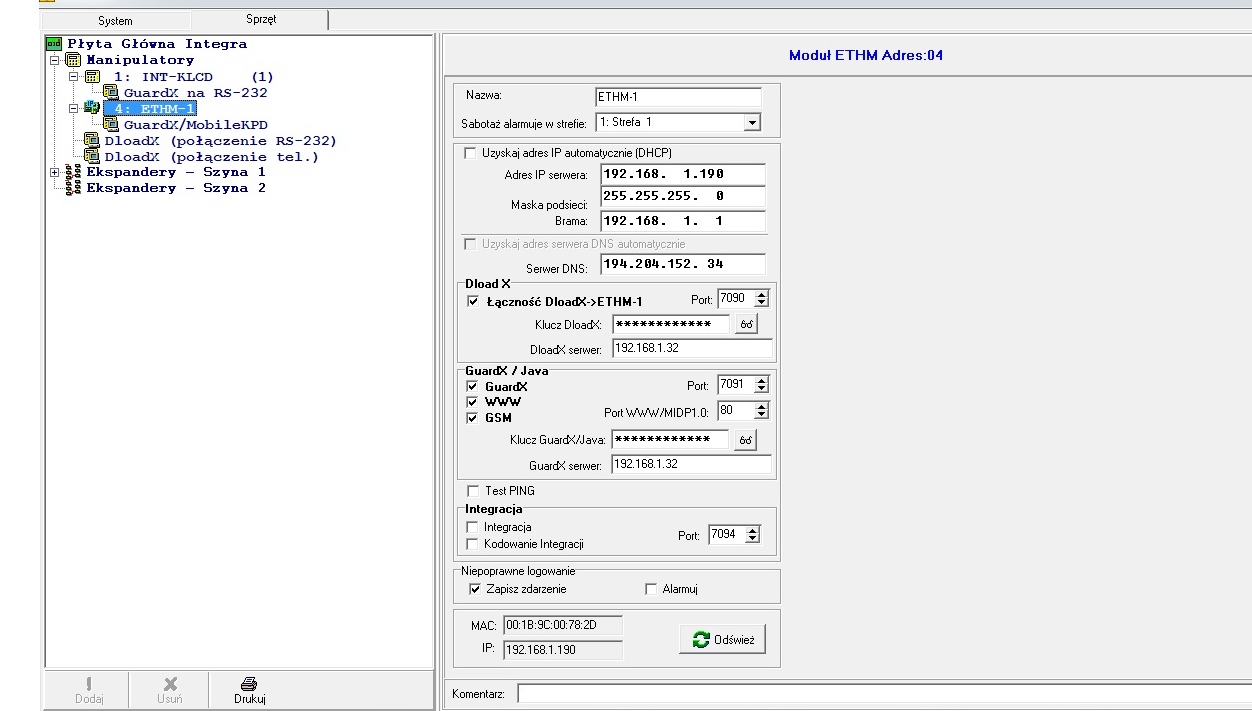The image size is (1252, 711).
Task: Click the Dodaj button
Action: [89, 690]
